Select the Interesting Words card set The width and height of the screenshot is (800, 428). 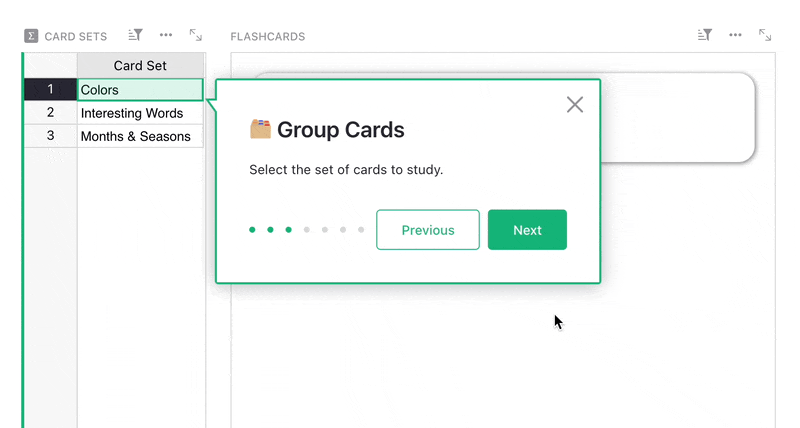(140, 113)
